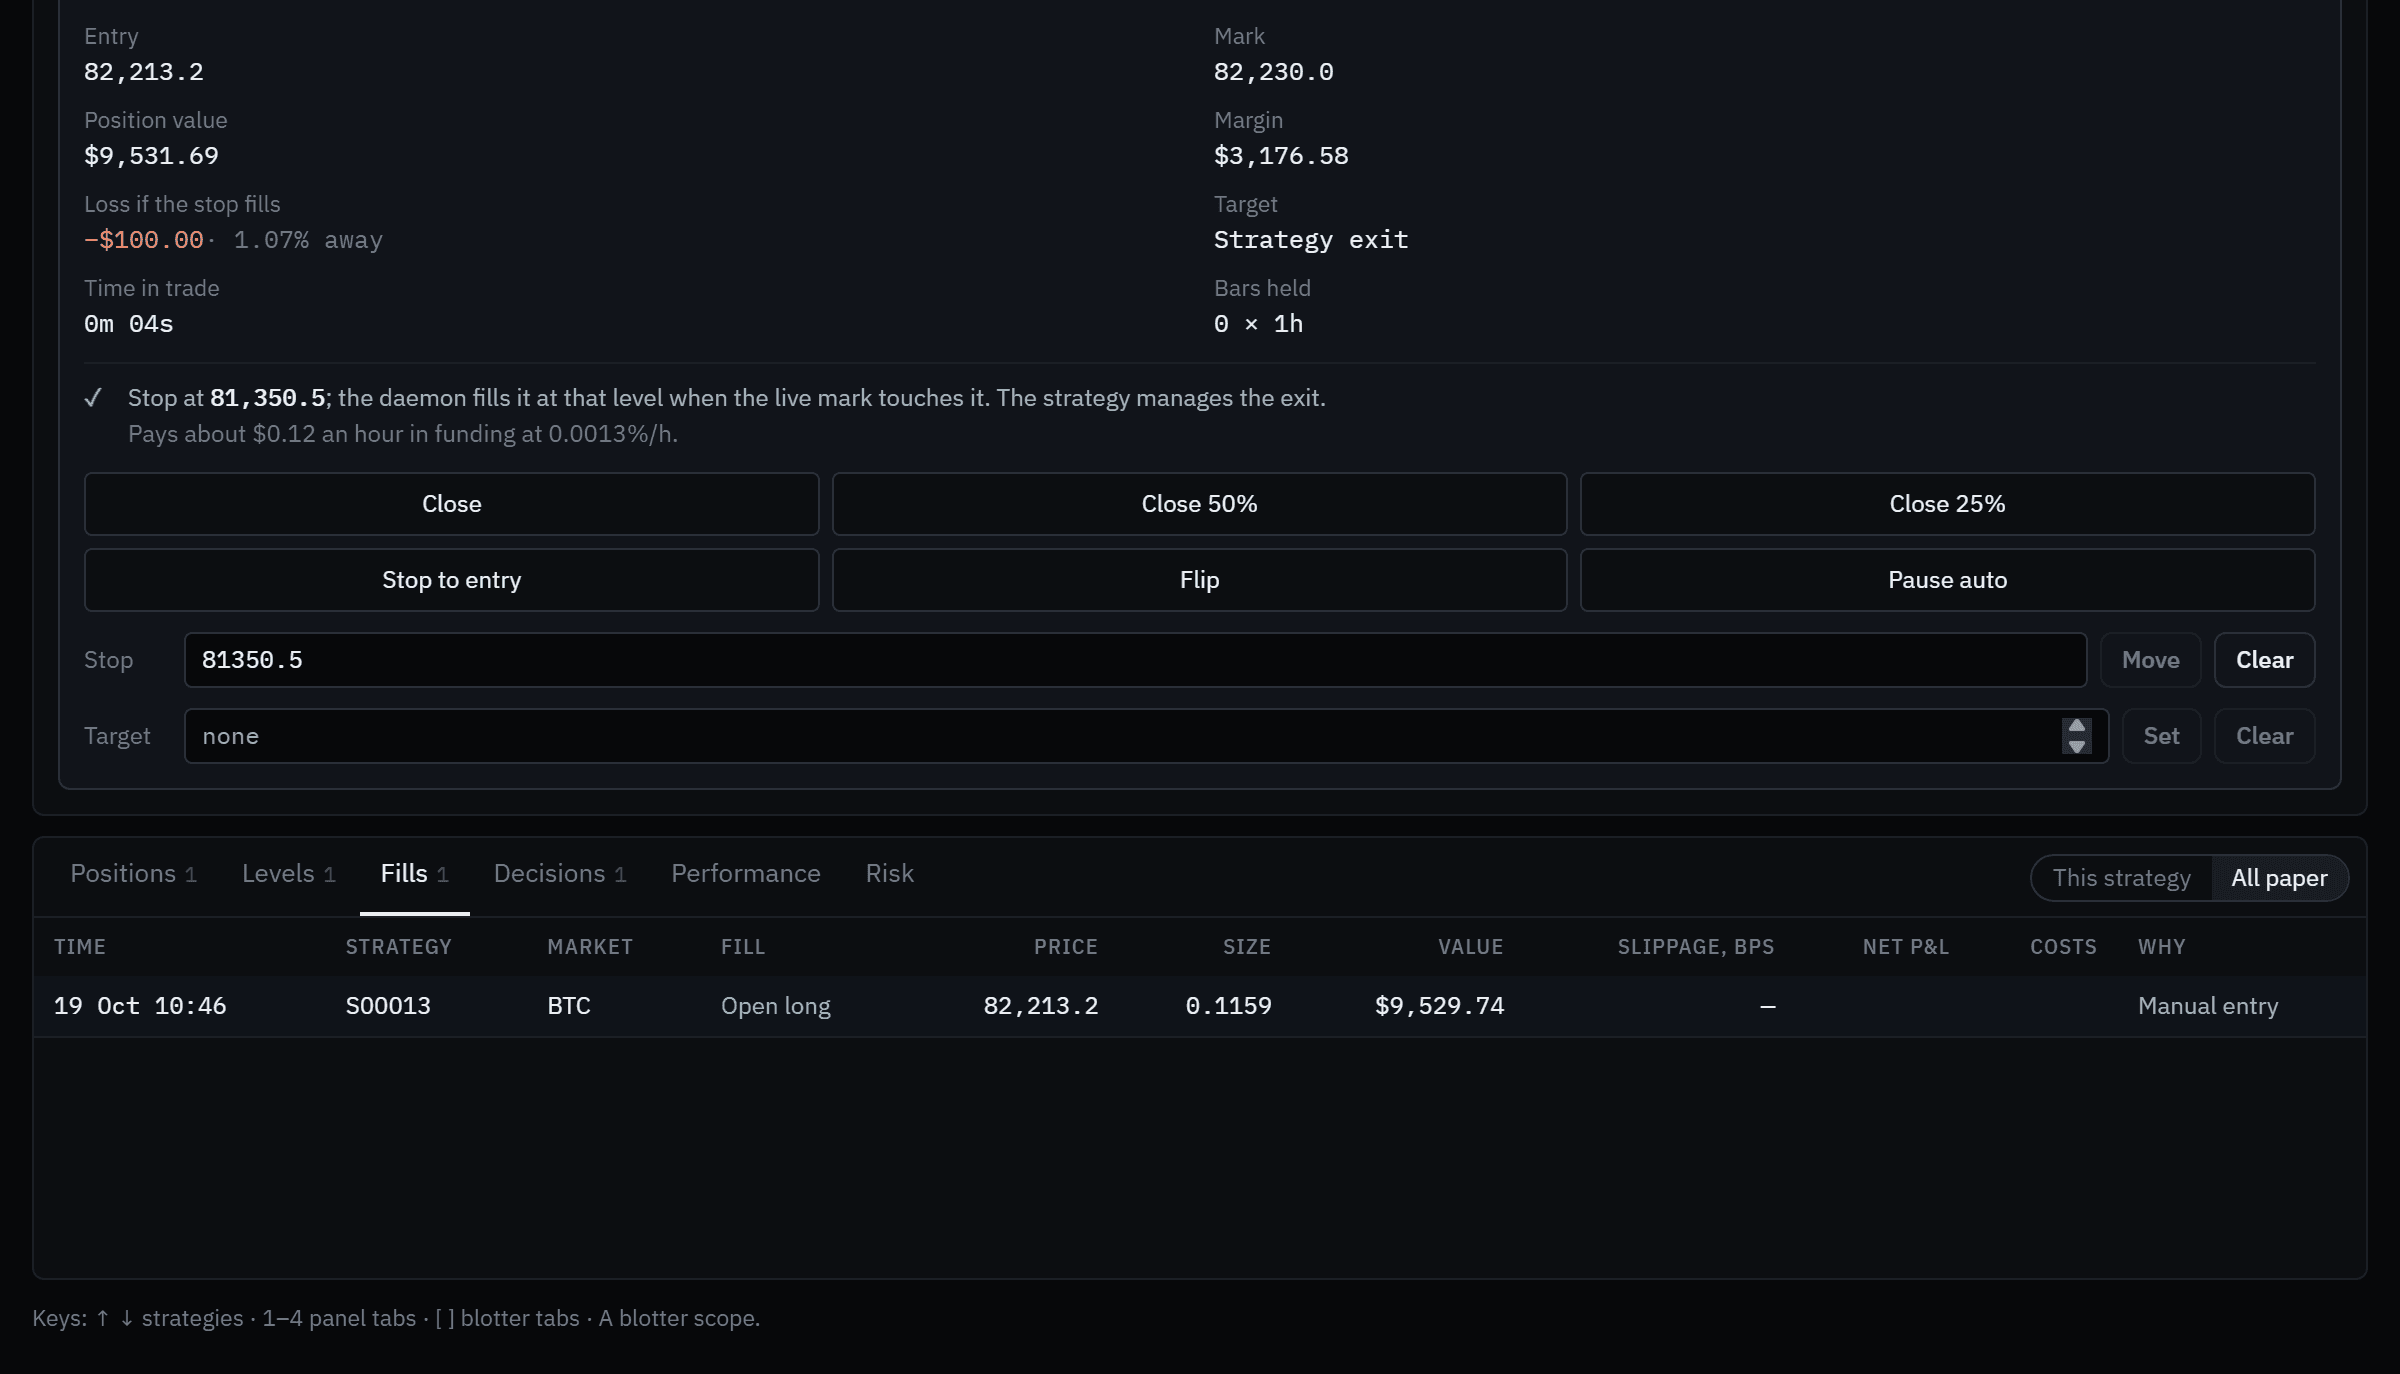Increment the Target value with up arrow
The image size is (2400, 1374).
tap(2077, 727)
